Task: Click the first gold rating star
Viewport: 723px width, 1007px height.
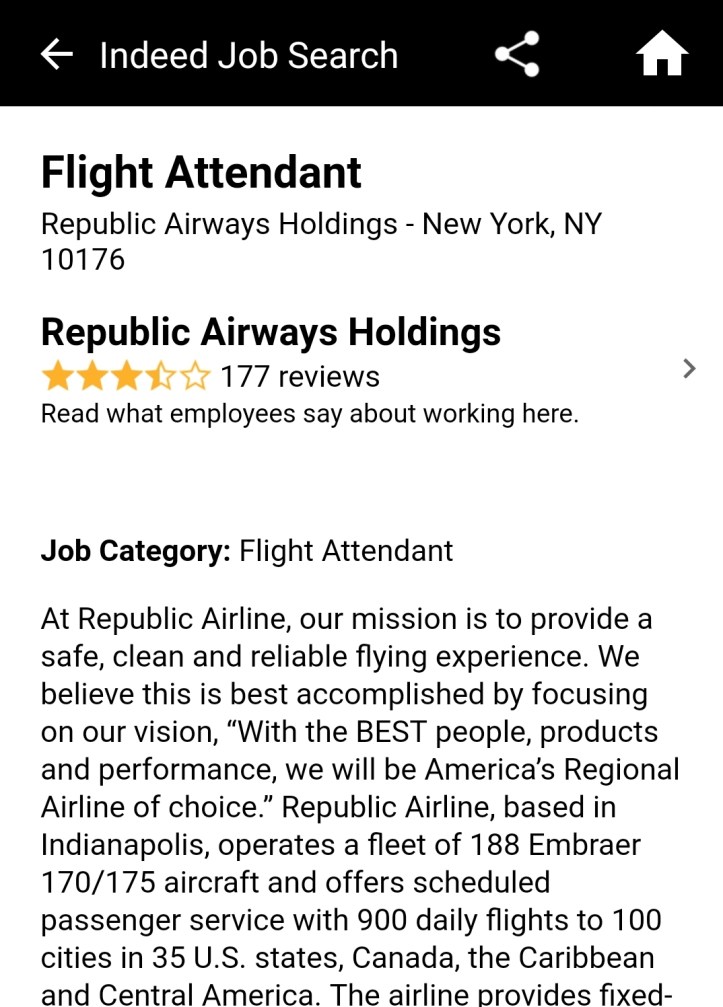Action: [56, 377]
